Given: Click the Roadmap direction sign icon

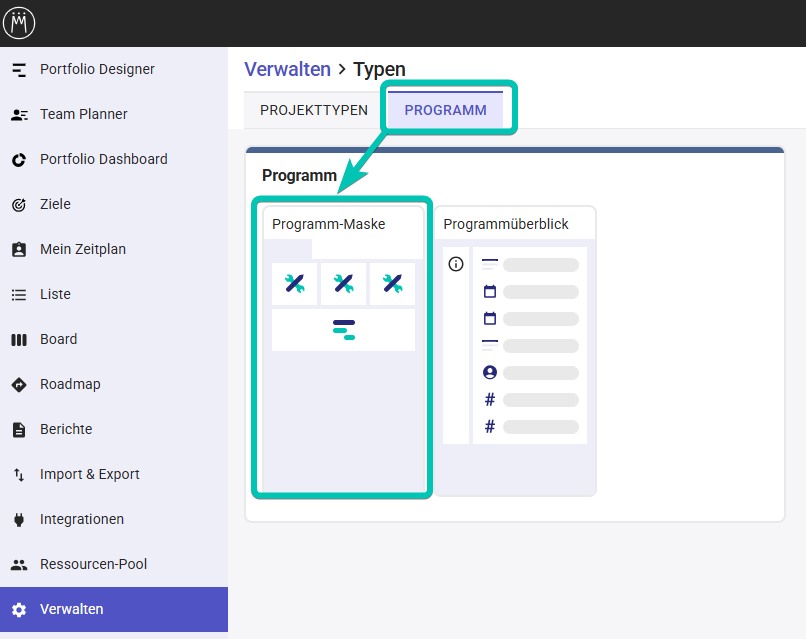Looking at the screenshot, I should [19, 385].
